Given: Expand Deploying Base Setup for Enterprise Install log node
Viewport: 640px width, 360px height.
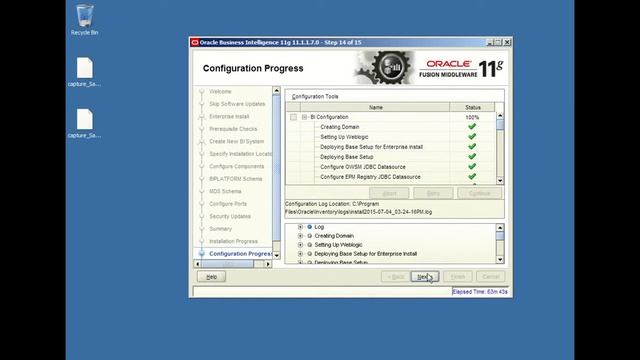Looking at the screenshot, I should click(300, 254).
